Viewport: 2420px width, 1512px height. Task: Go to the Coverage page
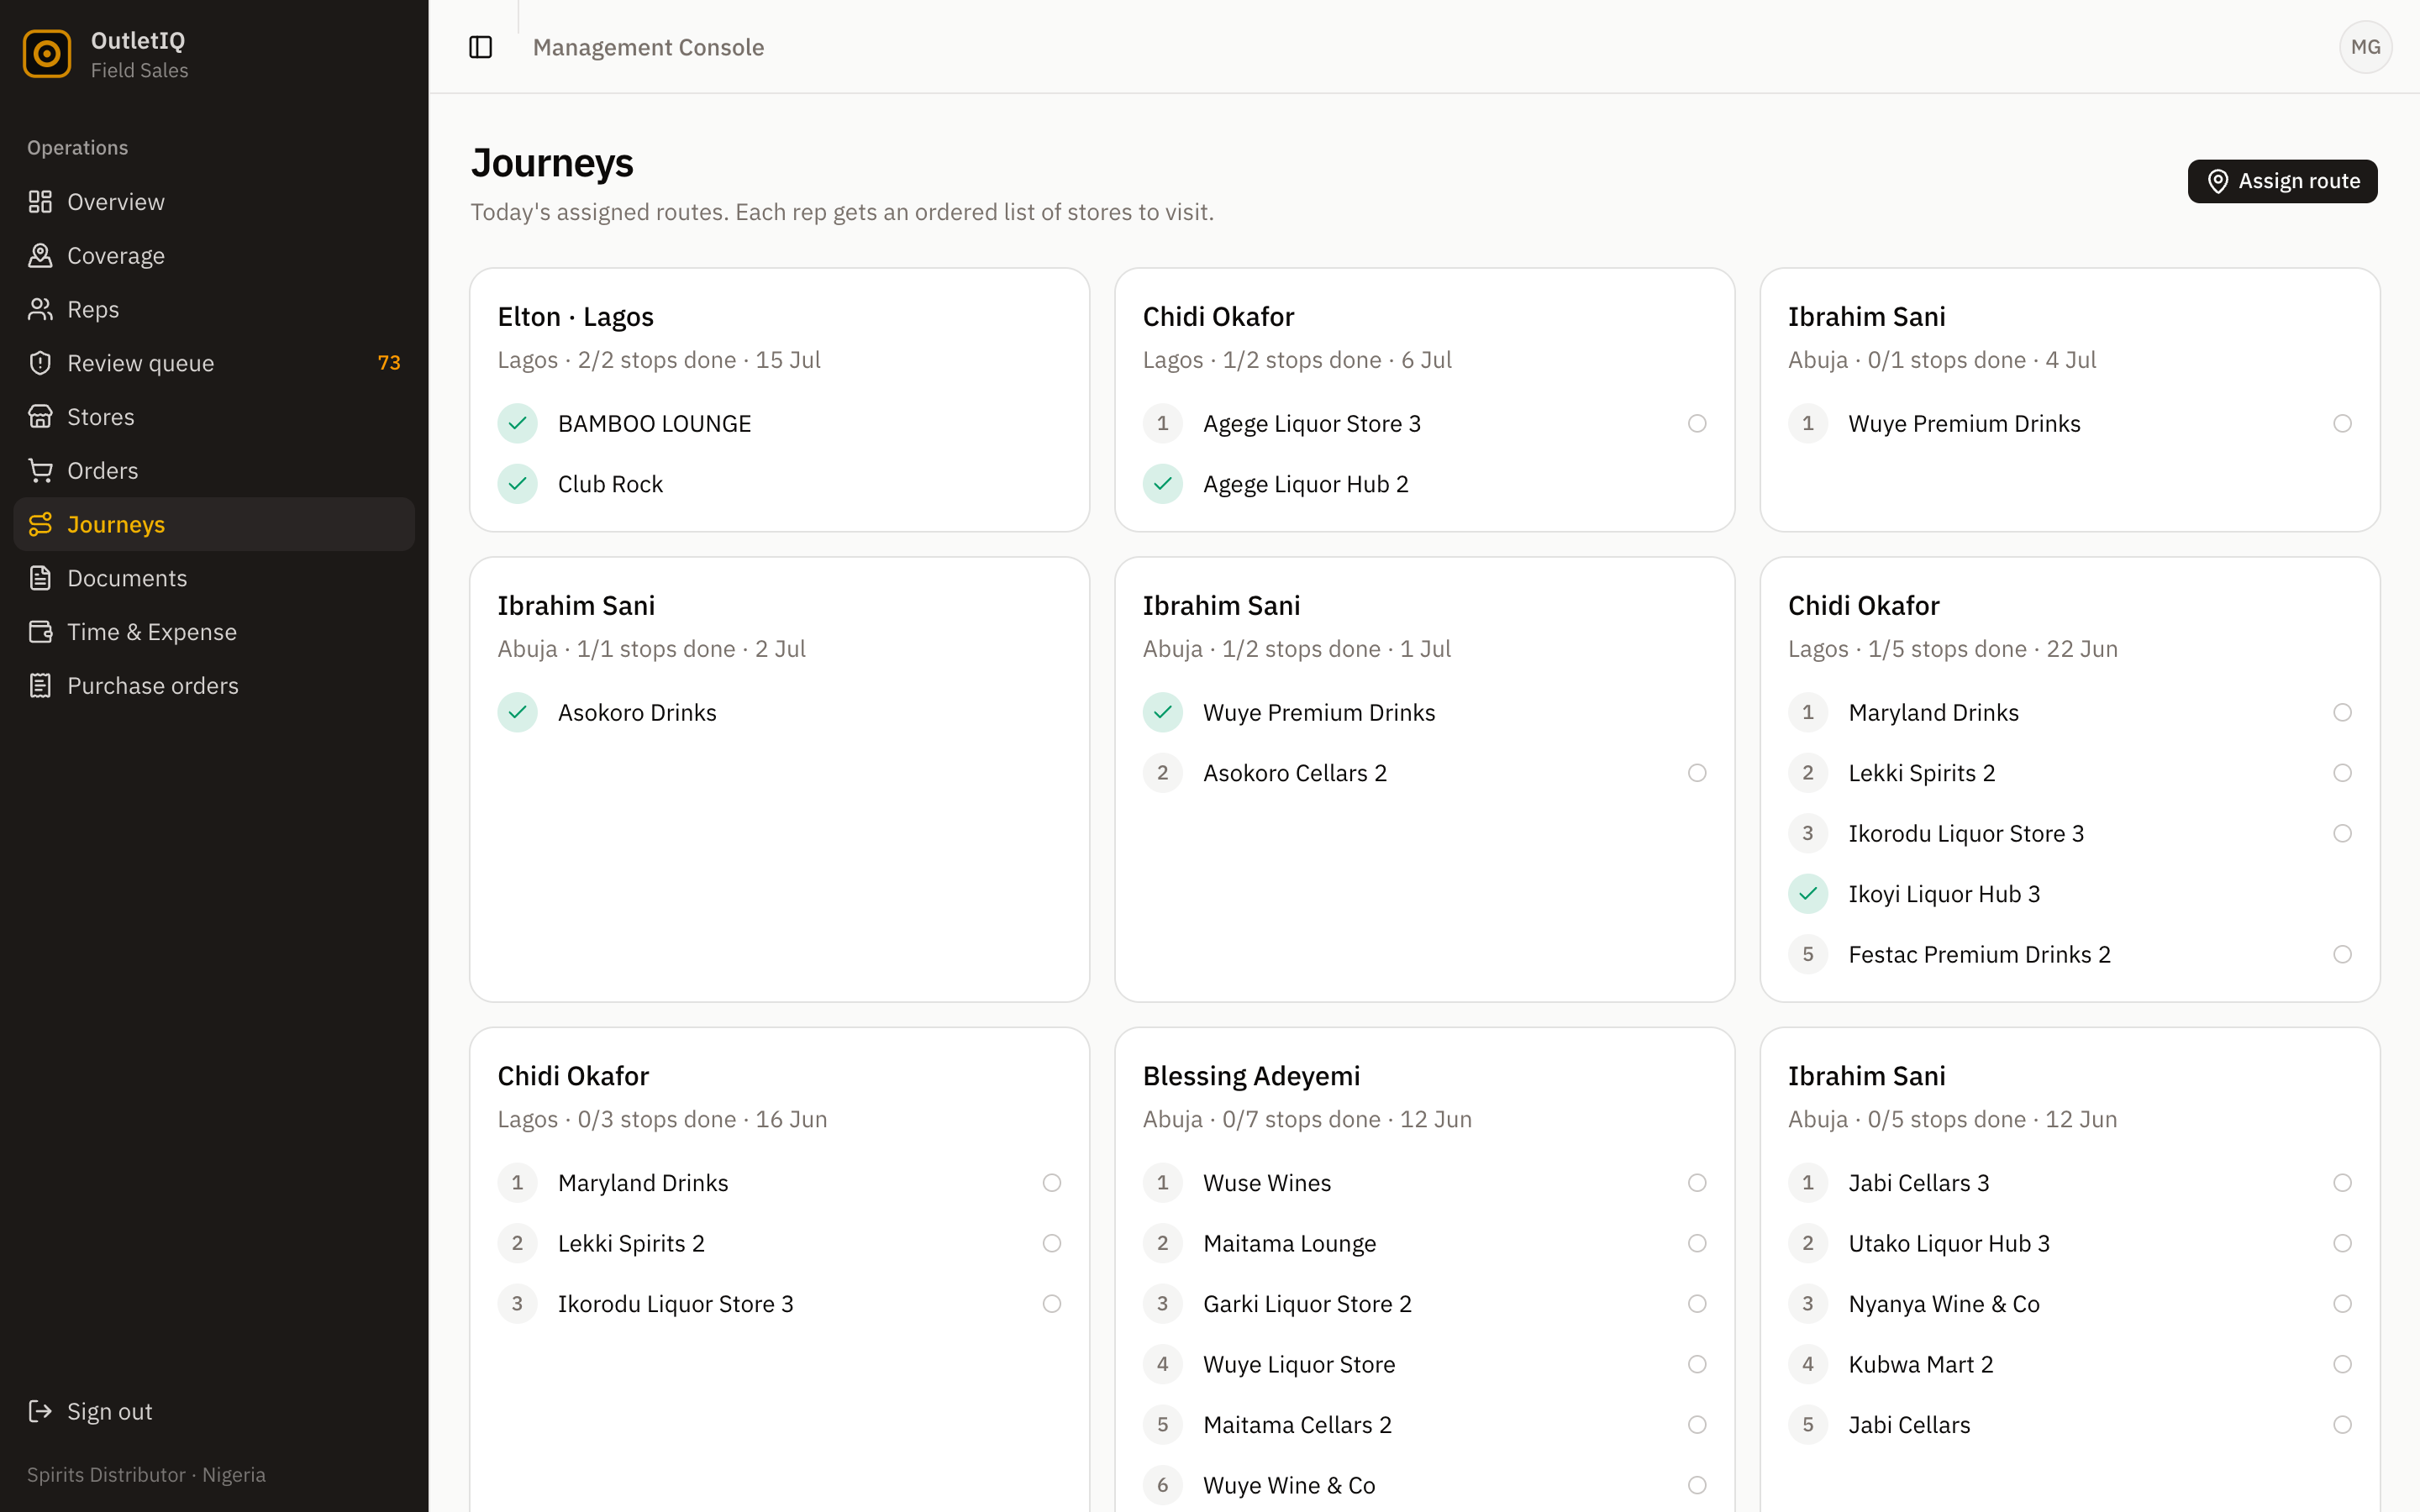click(214, 256)
